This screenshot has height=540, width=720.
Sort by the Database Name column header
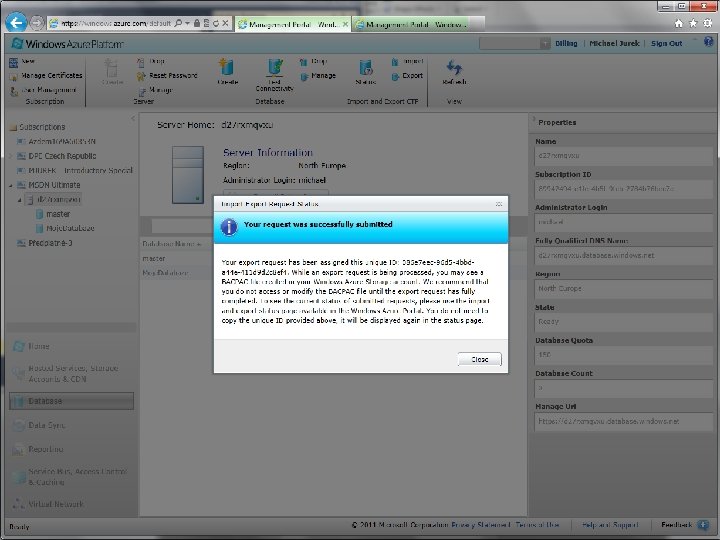tap(172, 244)
